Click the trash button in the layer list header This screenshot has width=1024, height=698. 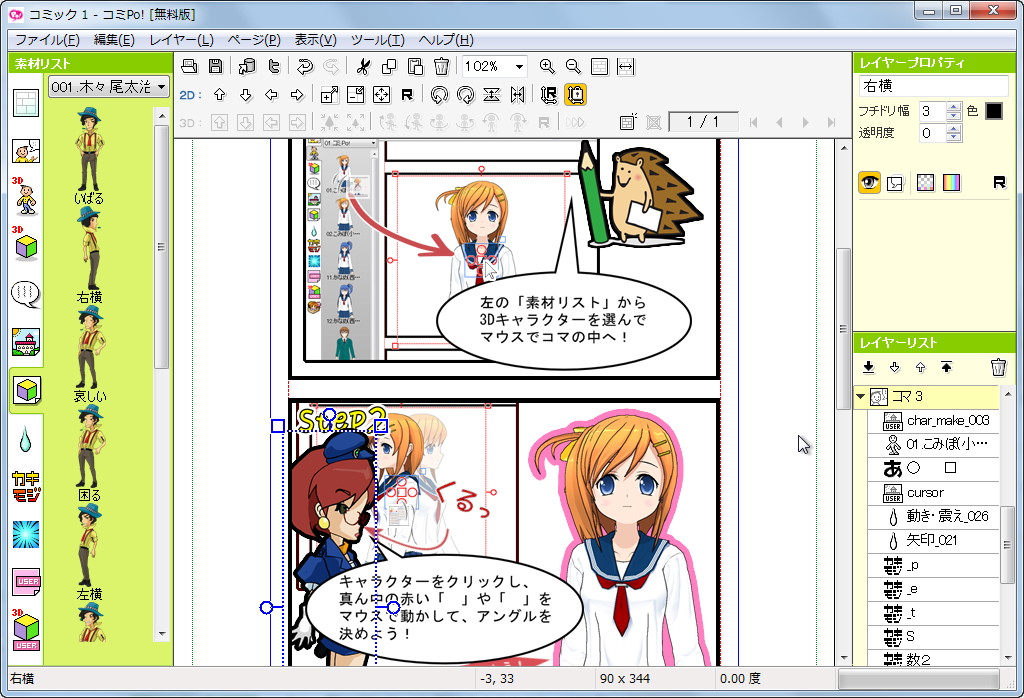pos(998,367)
